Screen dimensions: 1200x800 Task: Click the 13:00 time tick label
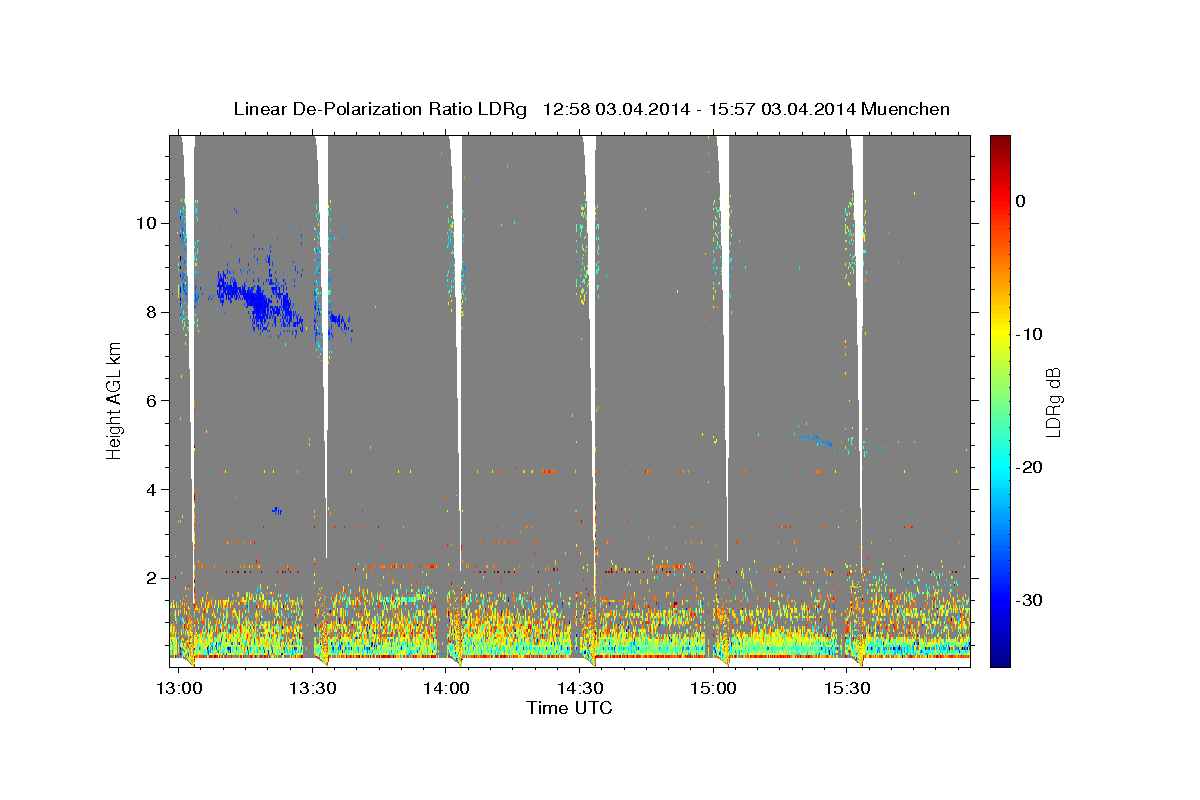(x=178, y=688)
